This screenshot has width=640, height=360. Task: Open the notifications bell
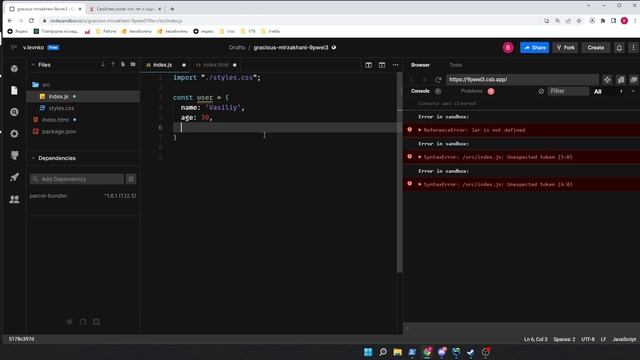pos(619,48)
